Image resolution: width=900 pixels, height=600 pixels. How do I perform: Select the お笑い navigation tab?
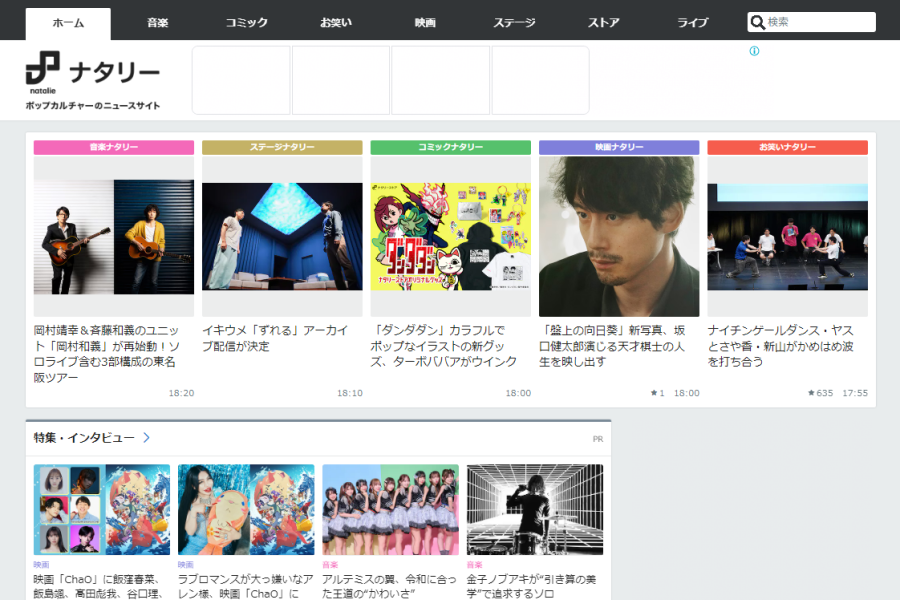click(x=336, y=23)
